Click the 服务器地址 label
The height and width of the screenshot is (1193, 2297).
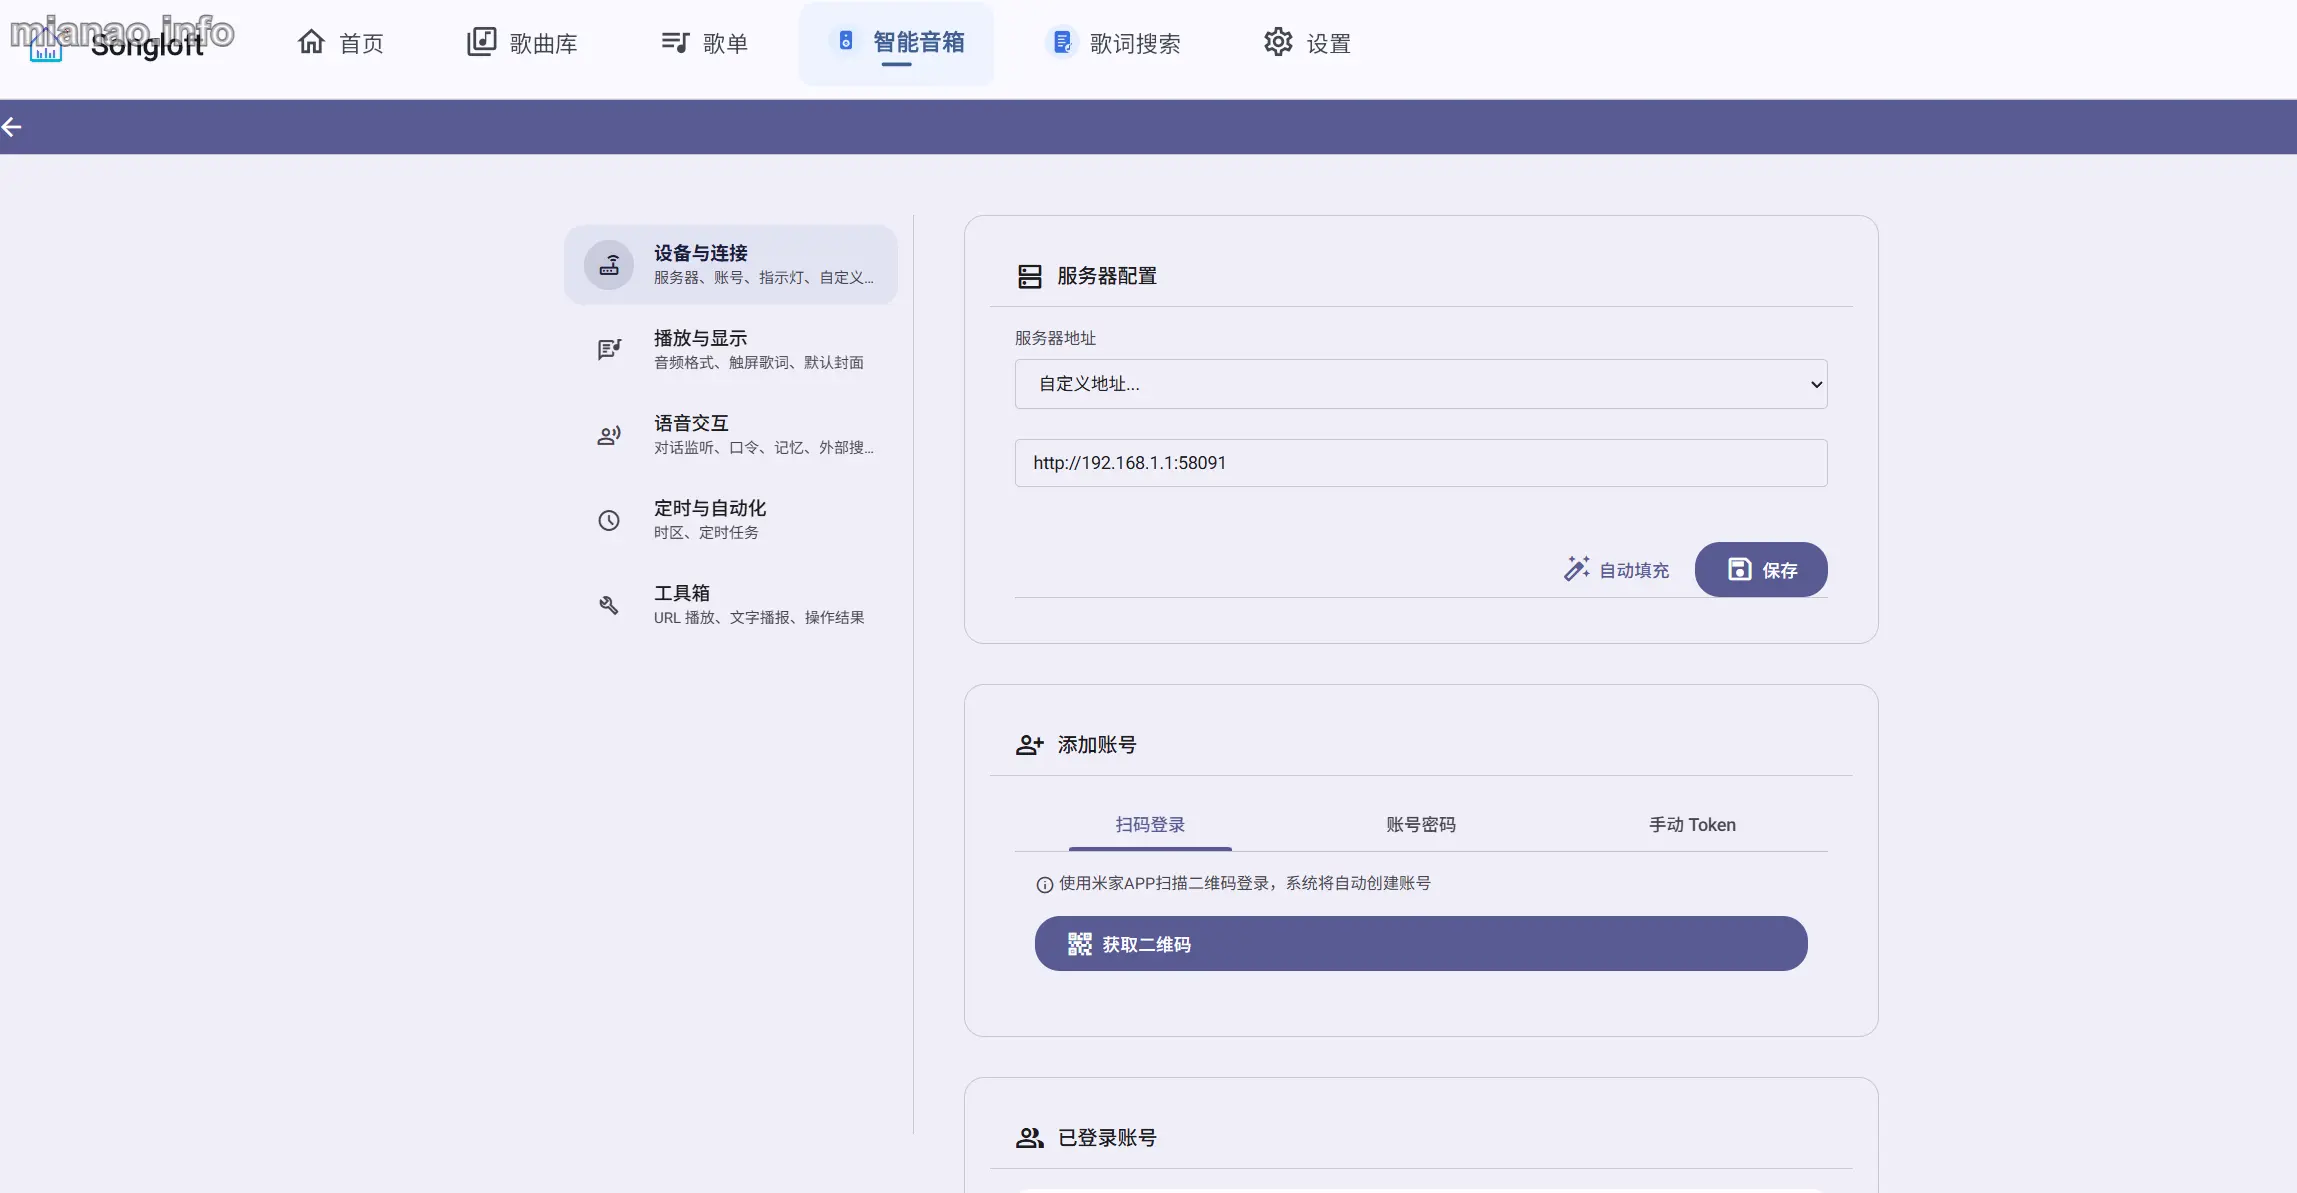point(1055,338)
